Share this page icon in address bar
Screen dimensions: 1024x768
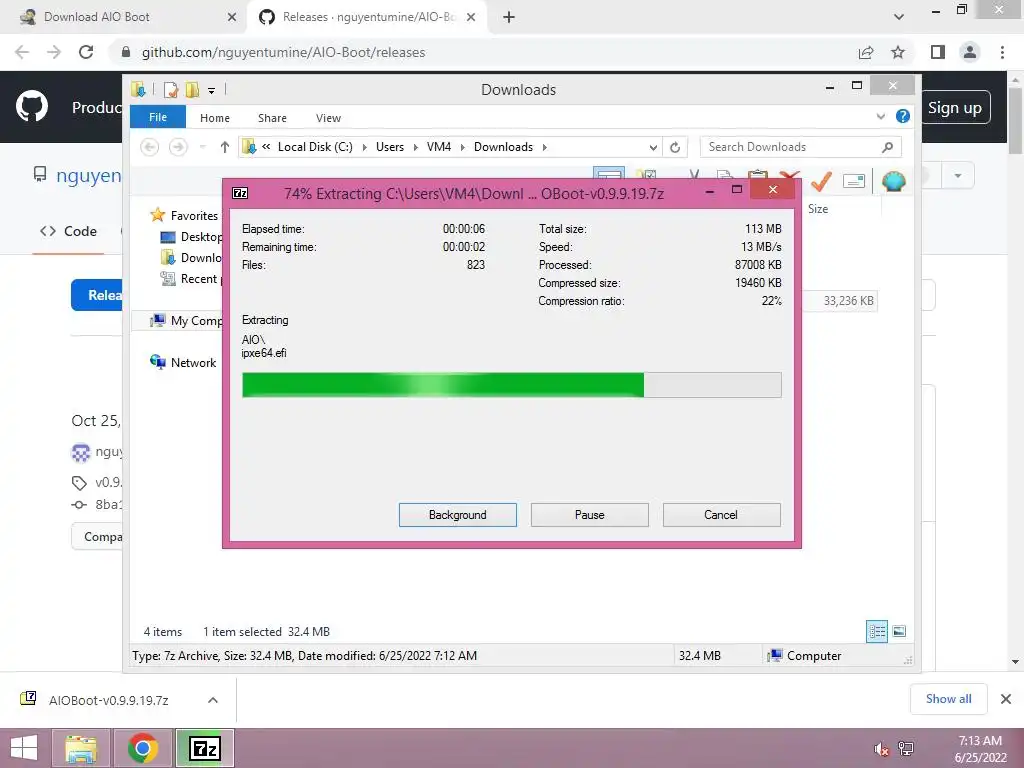866,52
